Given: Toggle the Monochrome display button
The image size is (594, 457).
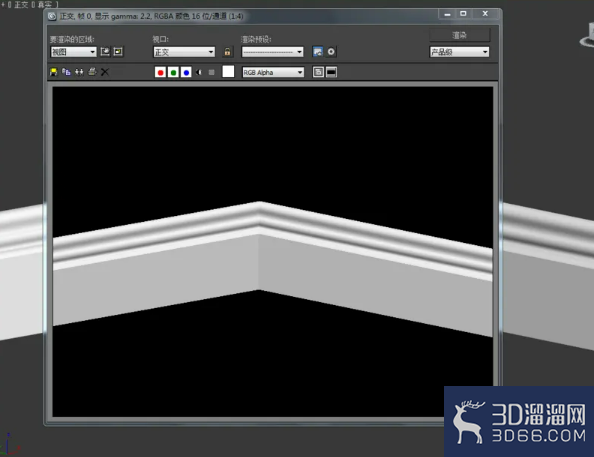Looking at the screenshot, I should (211, 72).
